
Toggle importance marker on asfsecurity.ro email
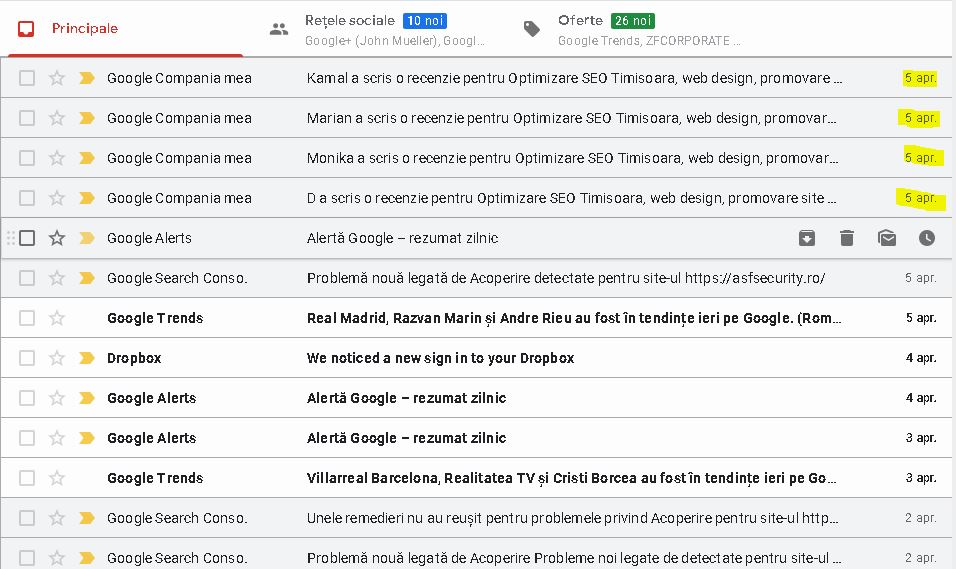(87, 278)
